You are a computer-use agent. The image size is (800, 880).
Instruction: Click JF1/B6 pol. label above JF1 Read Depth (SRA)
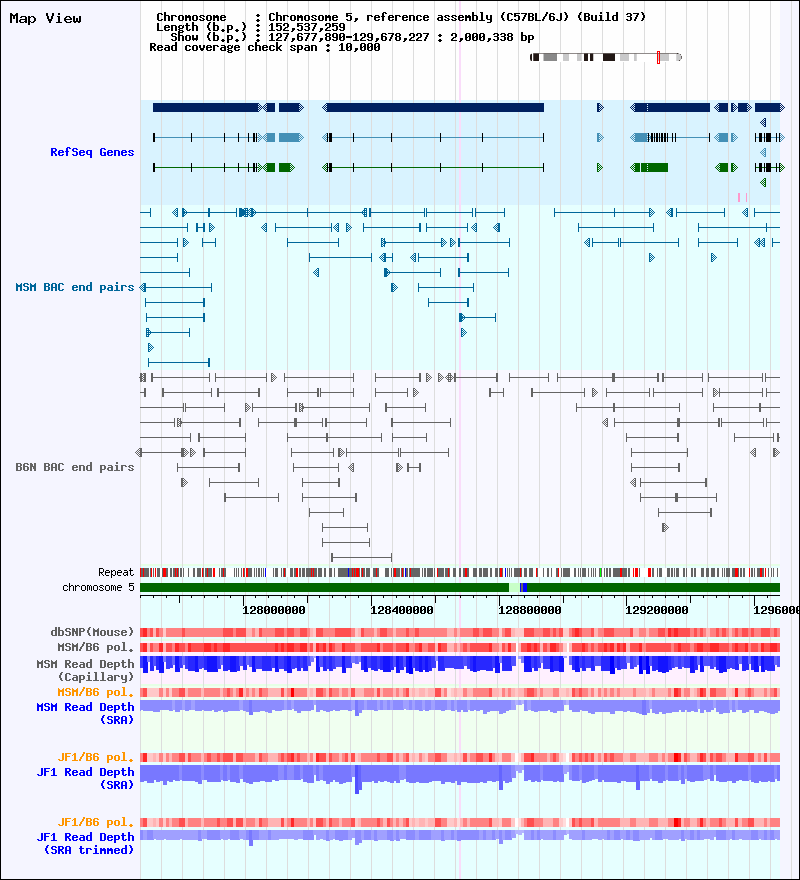click(95, 757)
